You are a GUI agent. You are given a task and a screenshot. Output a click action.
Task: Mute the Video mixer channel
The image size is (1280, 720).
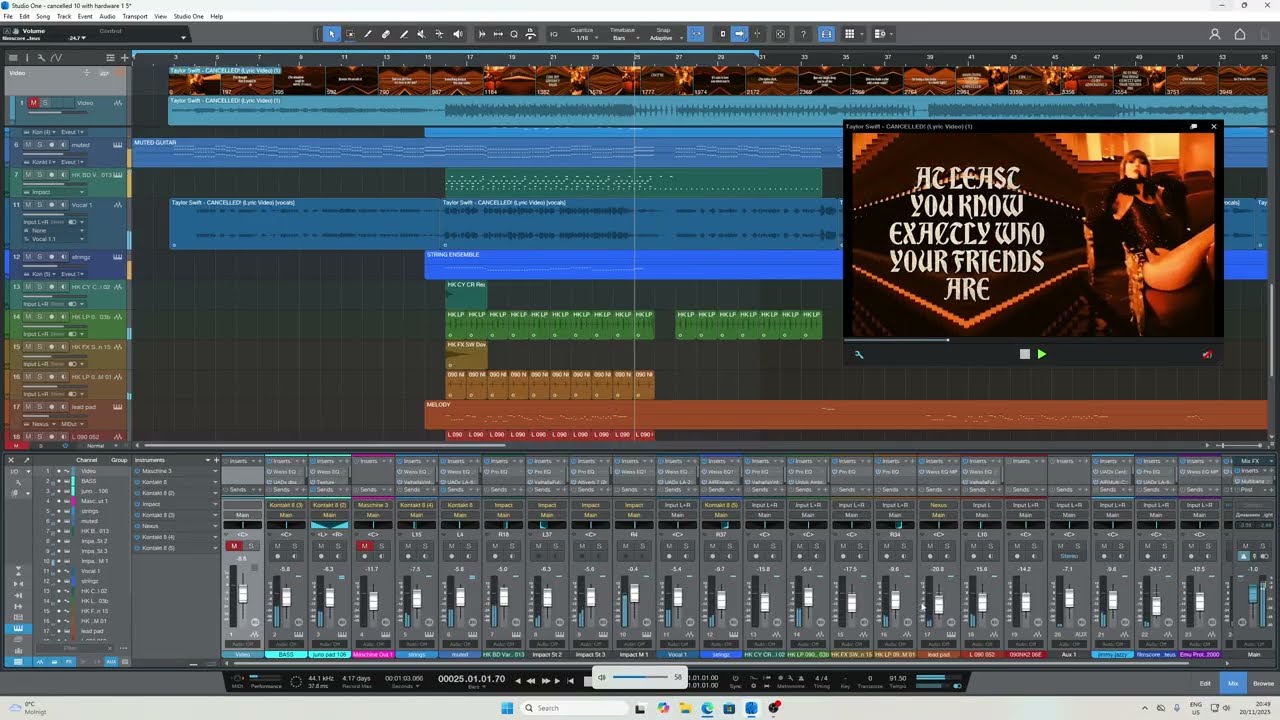[234, 546]
